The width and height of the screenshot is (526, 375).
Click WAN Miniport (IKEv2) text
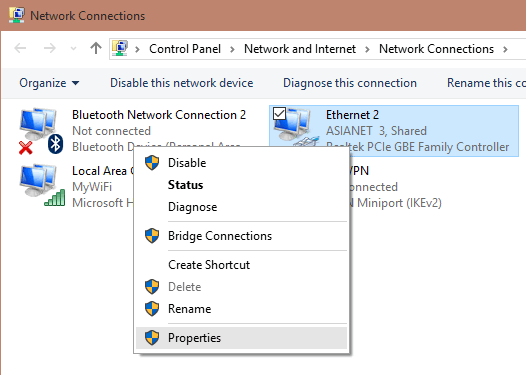coord(396,203)
